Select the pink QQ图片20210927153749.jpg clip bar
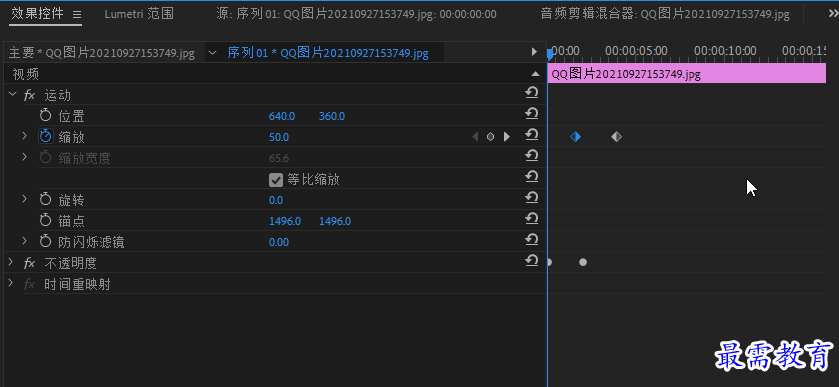The height and width of the screenshot is (387, 839). coord(687,74)
